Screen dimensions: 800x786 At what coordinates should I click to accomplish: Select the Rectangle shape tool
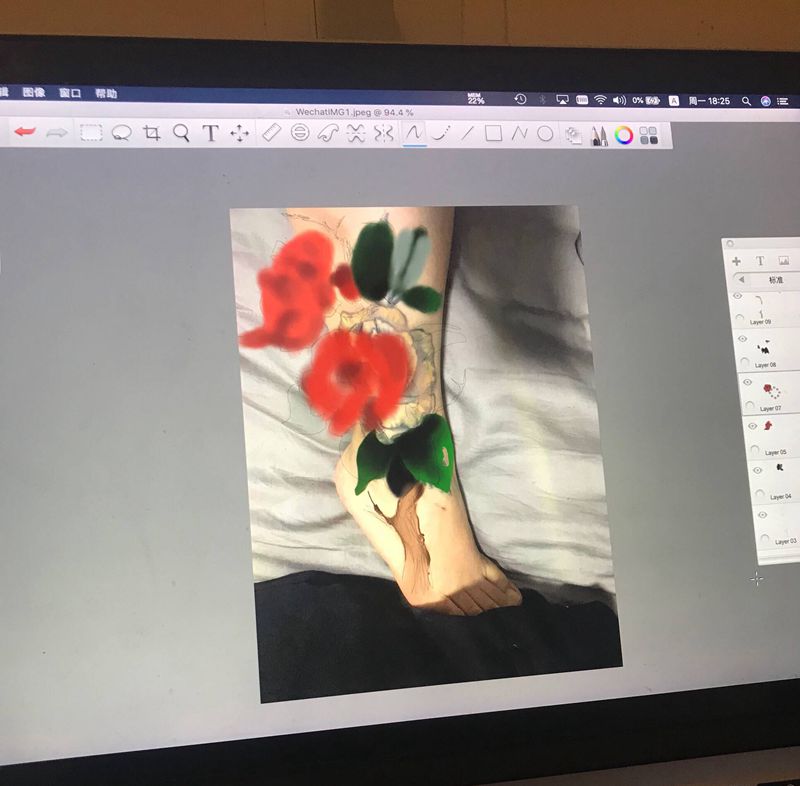pyautogui.click(x=493, y=133)
